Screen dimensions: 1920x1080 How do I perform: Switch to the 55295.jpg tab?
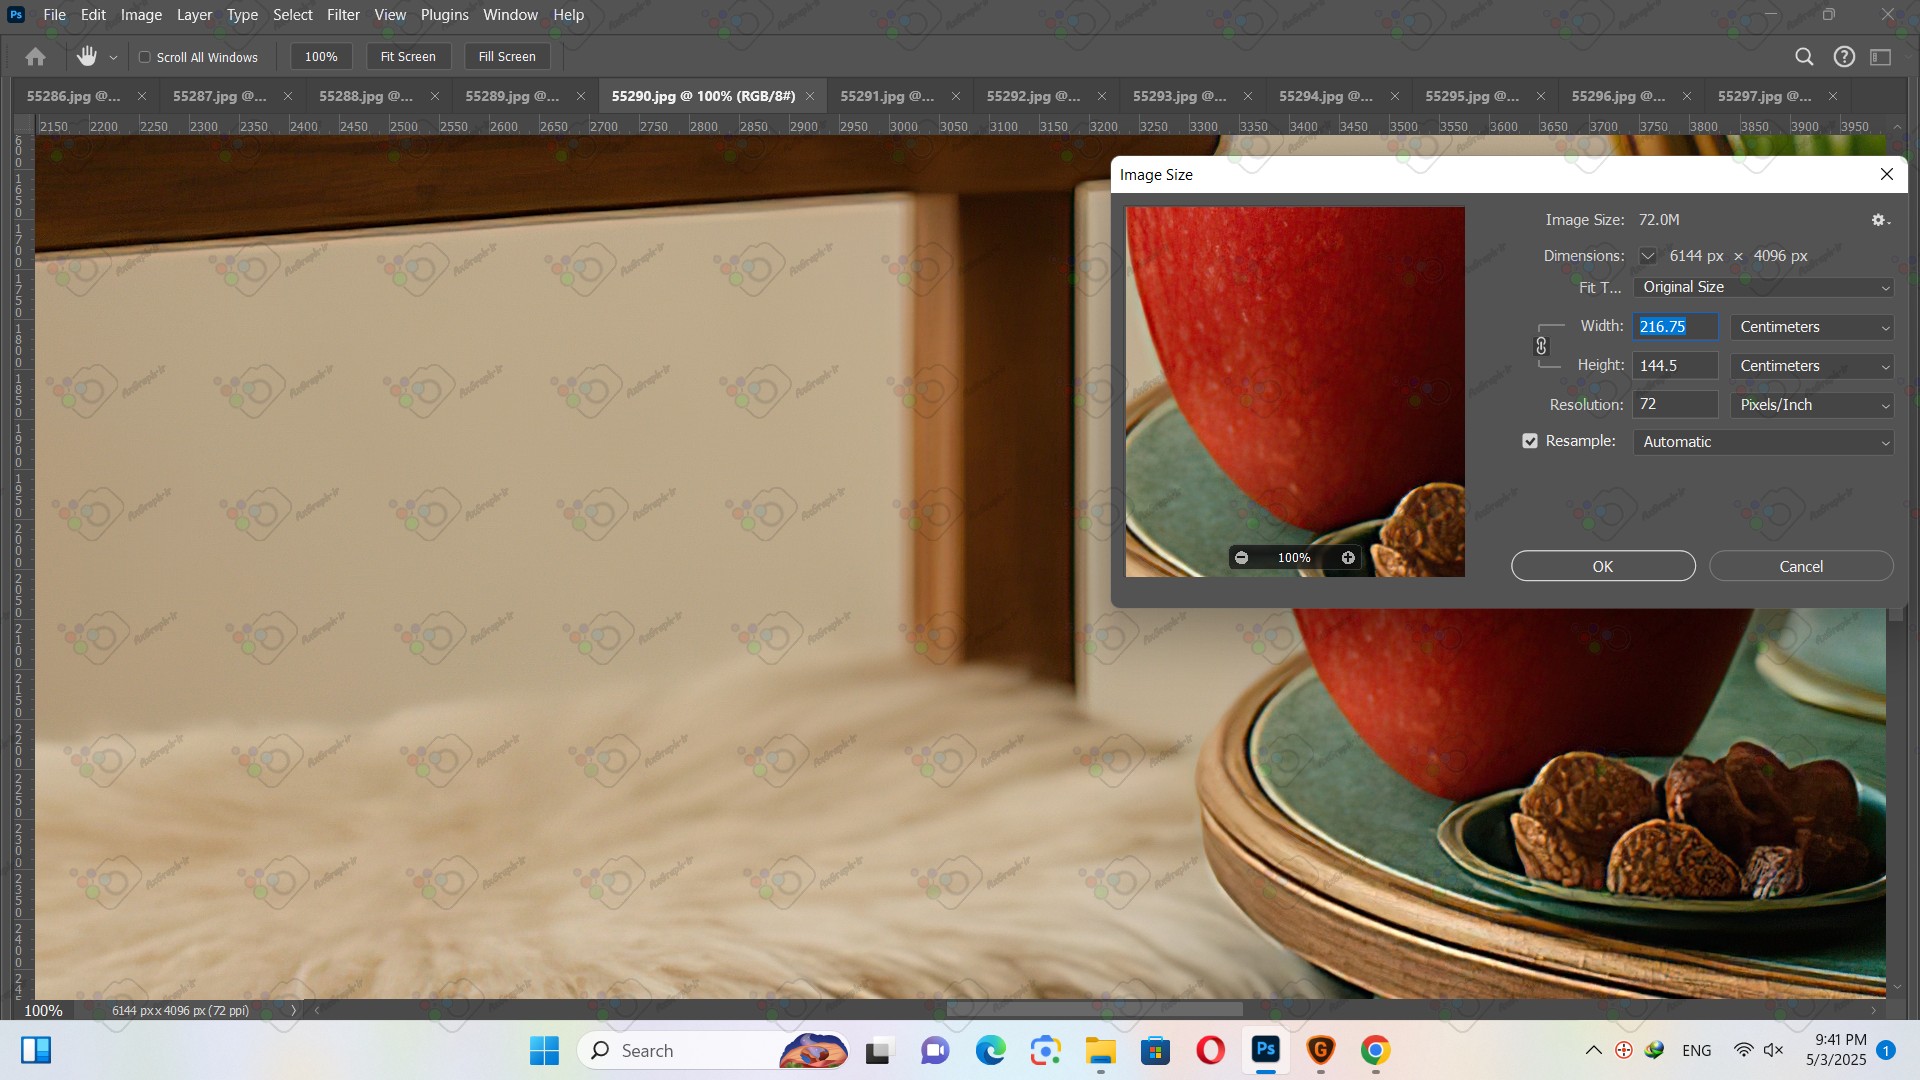1472,96
